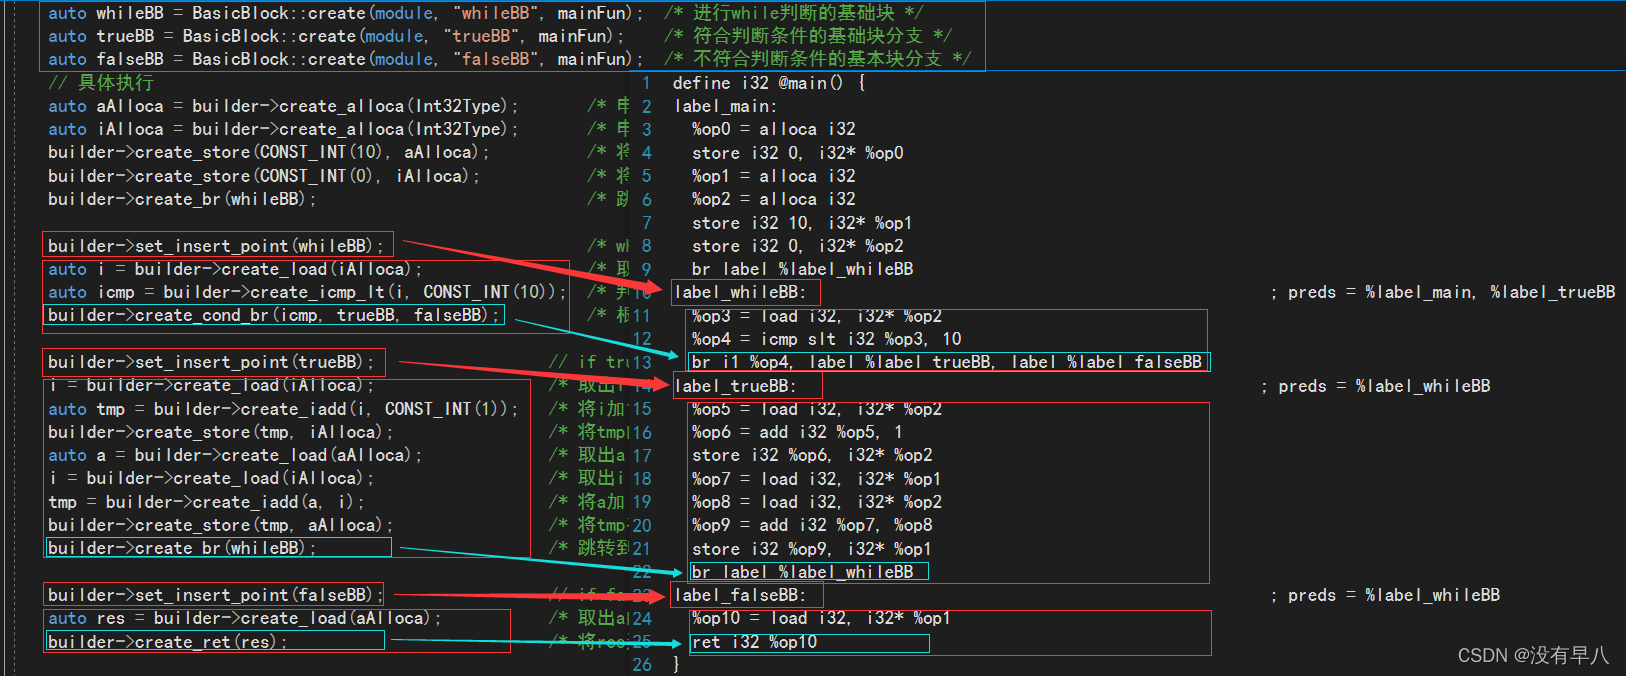
Task: Click 'builder->create_store(tmp, aAlloca);'
Action: [x=220, y=525]
